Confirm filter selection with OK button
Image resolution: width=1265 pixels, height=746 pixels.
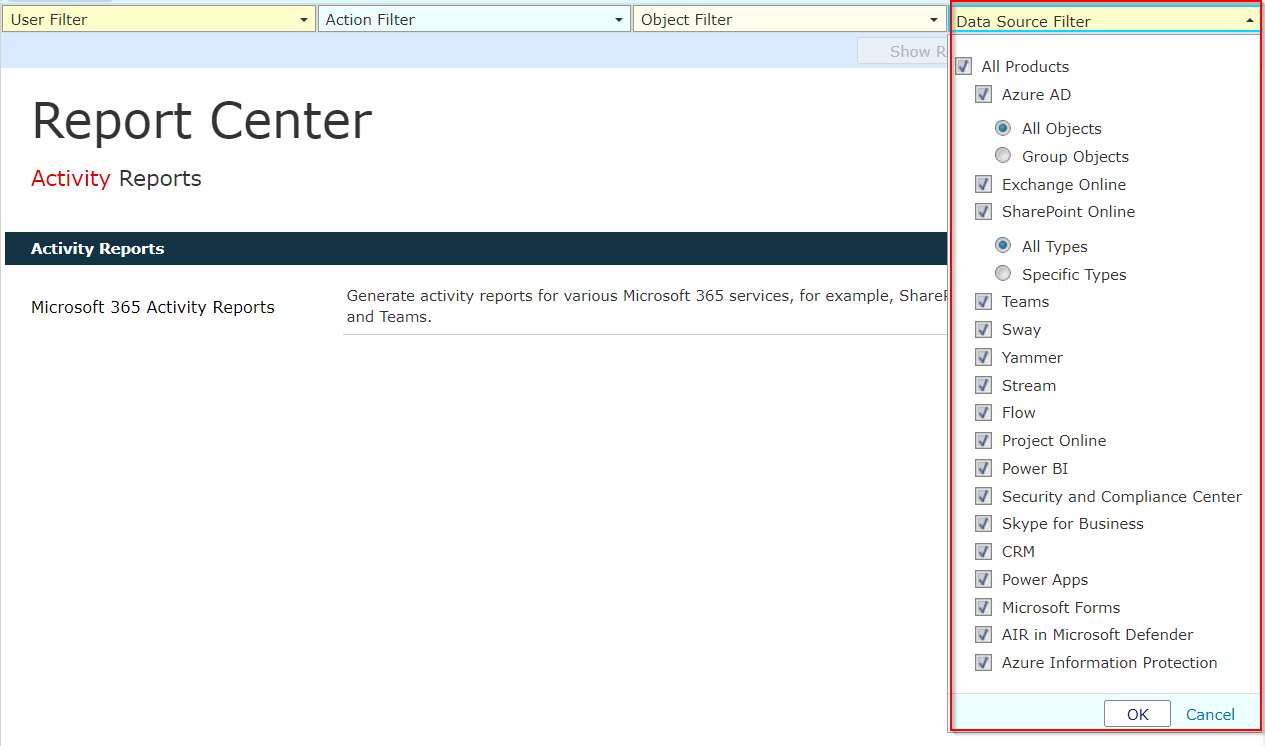1137,713
